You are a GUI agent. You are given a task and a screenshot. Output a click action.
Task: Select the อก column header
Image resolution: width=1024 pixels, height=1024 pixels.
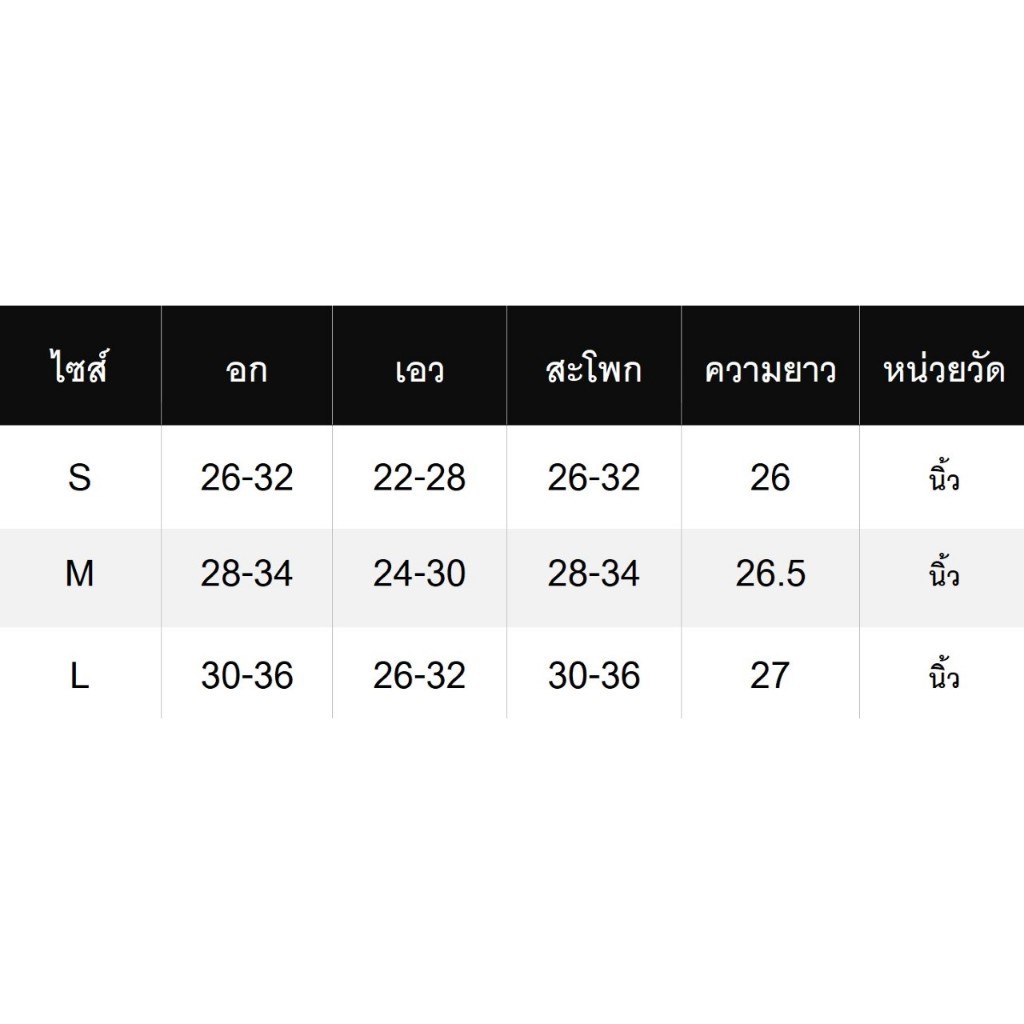(247, 371)
